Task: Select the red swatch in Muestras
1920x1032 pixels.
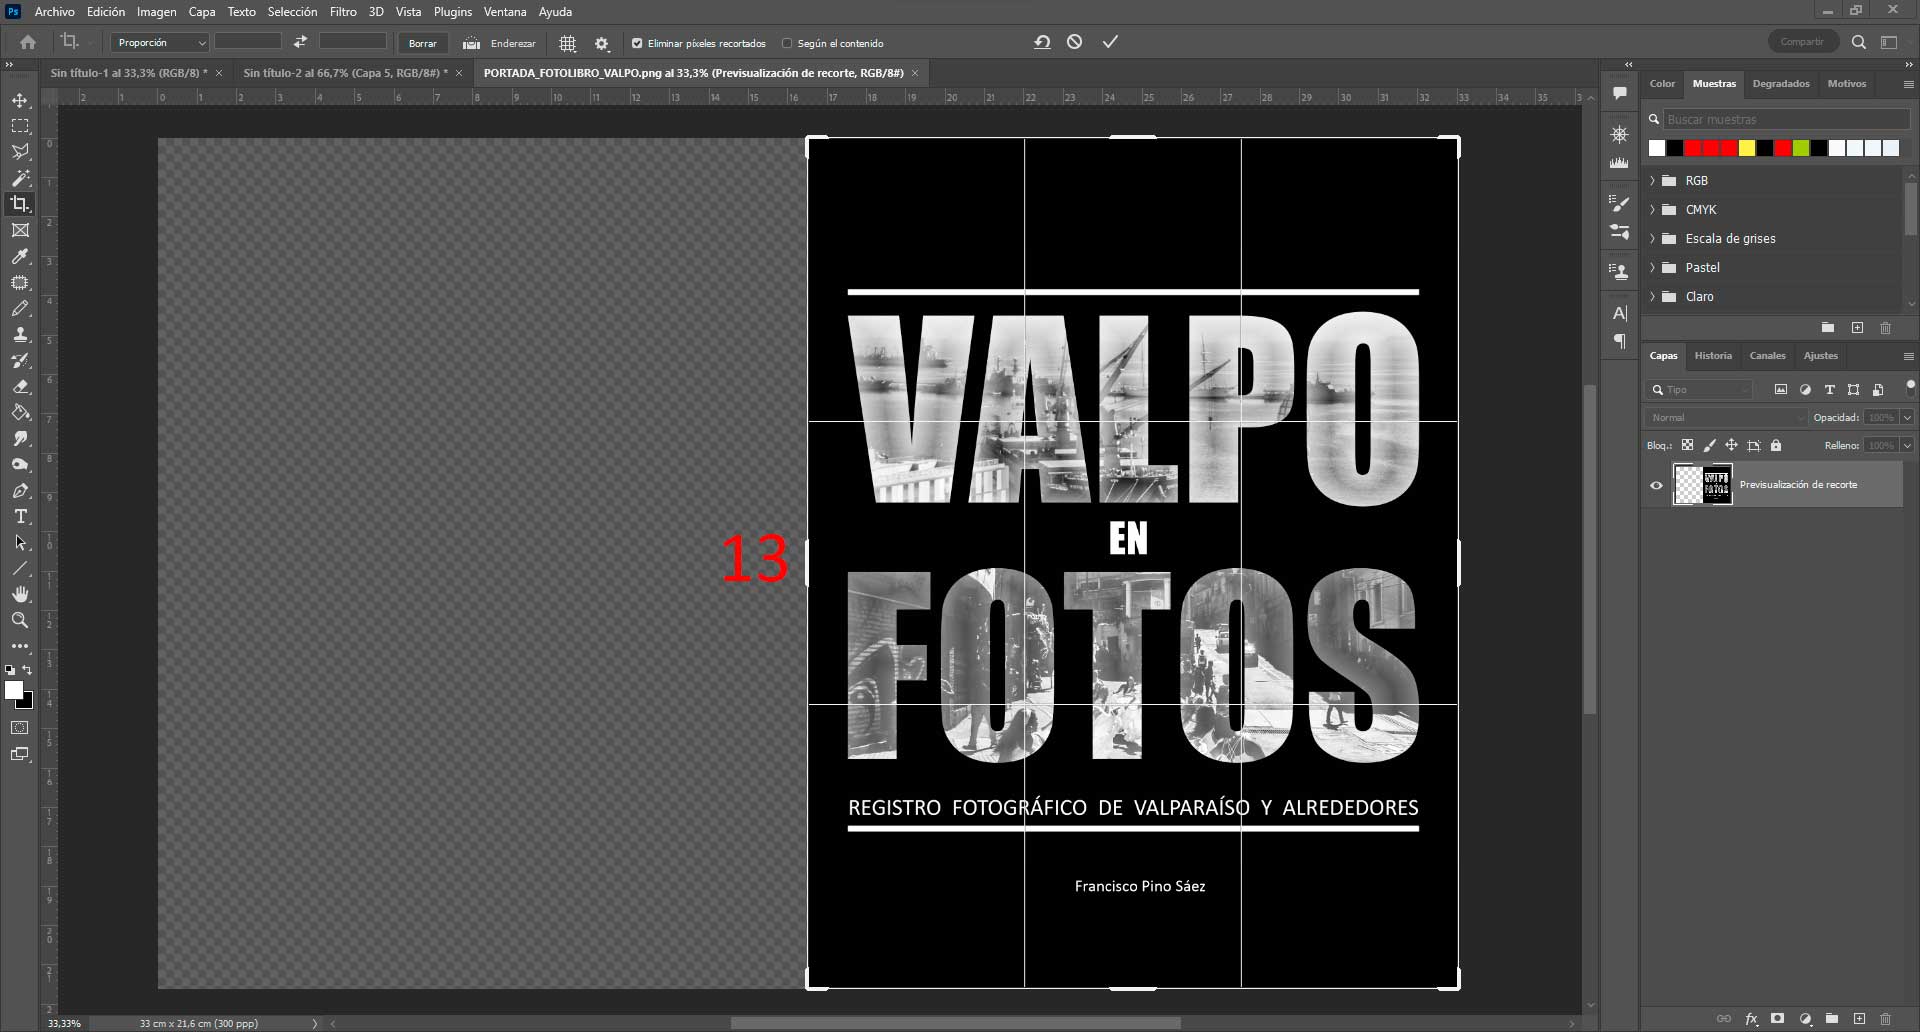Action: point(1691,148)
